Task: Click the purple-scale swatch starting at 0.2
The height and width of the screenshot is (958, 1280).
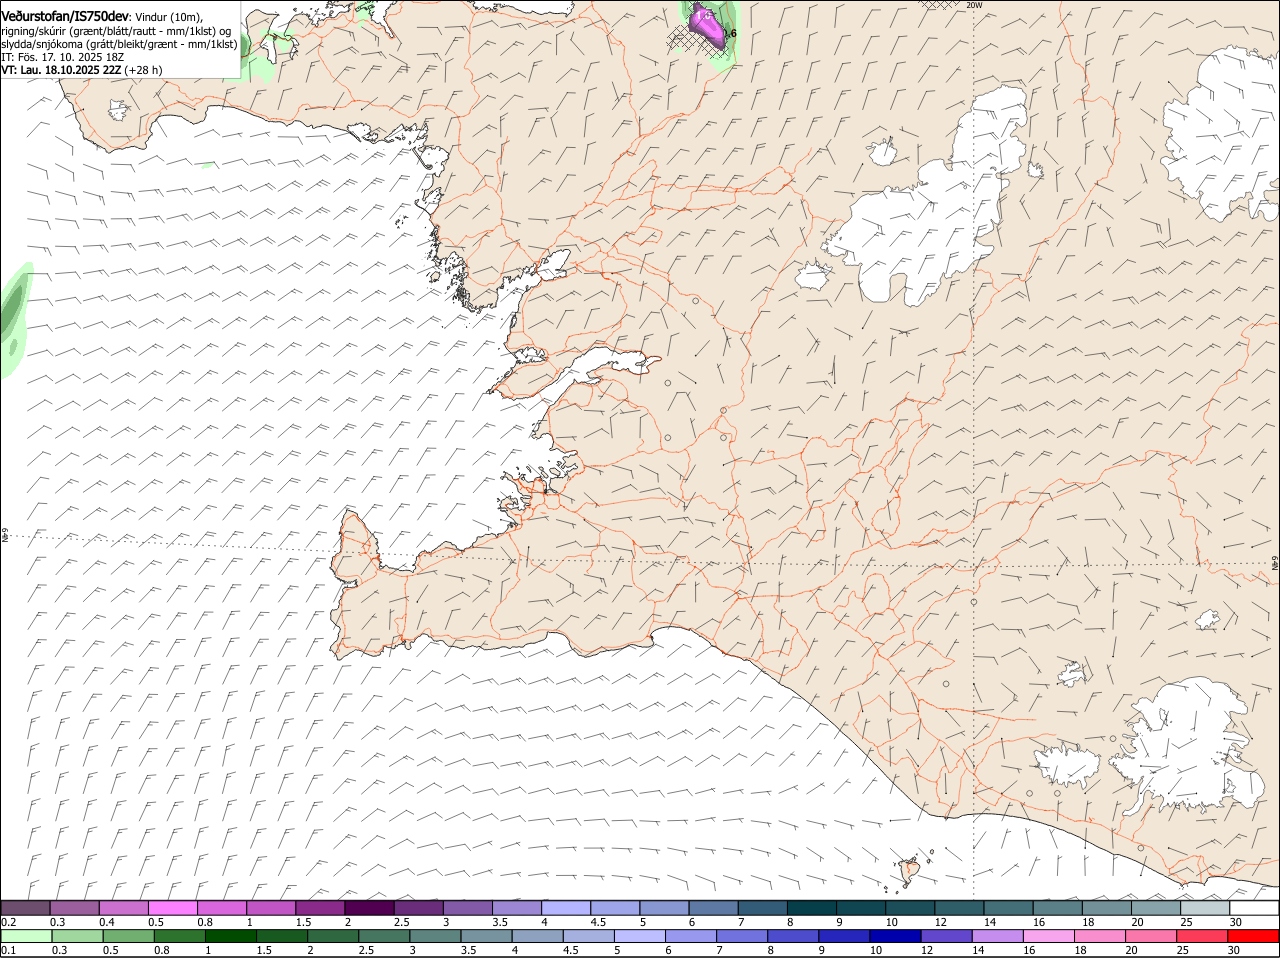Action: coord(26,908)
